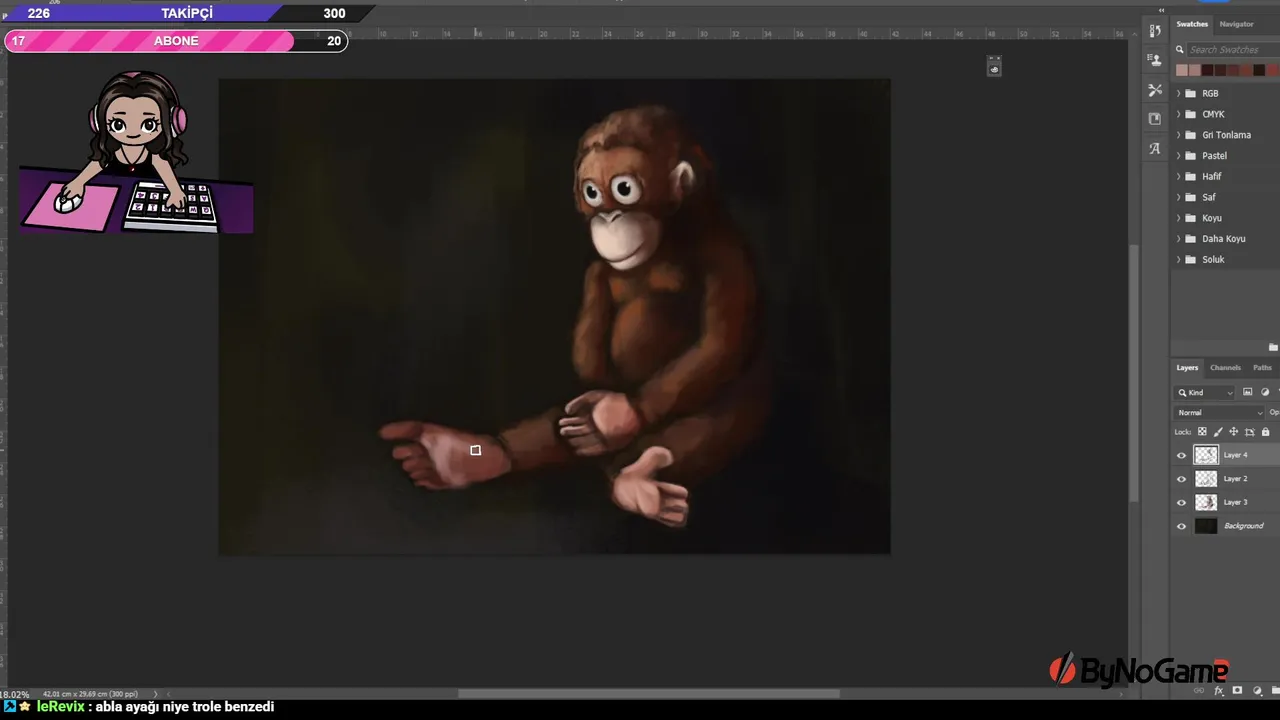Select the Layer 3 name

[x=1235, y=502]
